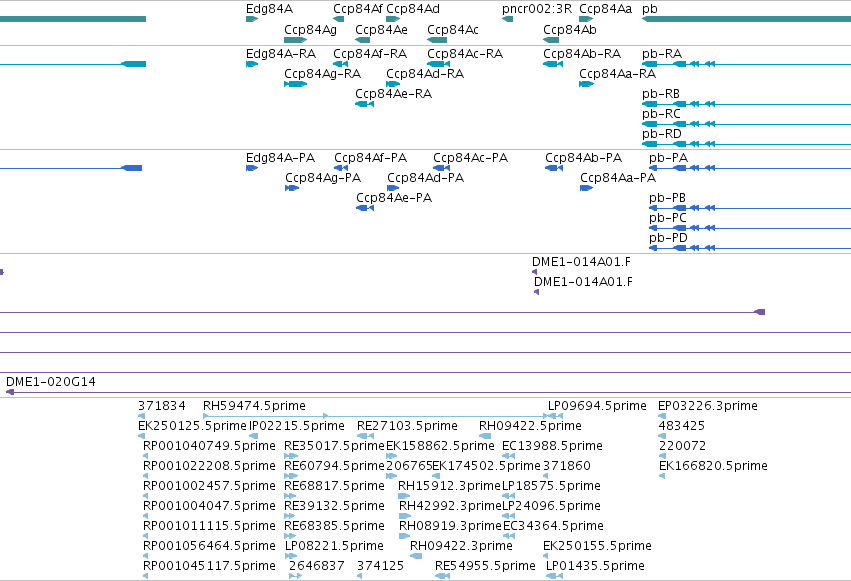Click EST EK158862.5prime
The image size is (851, 581).
440,446
